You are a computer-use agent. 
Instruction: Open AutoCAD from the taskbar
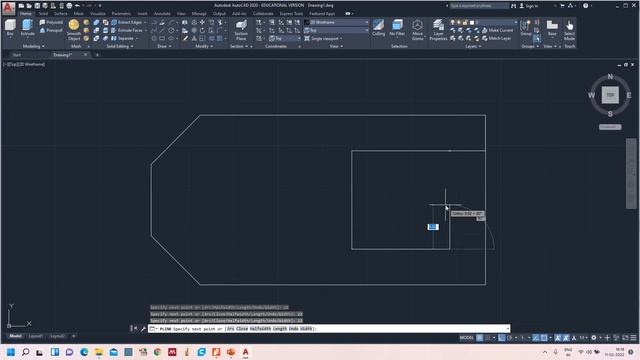pyautogui.click(x=245, y=352)
